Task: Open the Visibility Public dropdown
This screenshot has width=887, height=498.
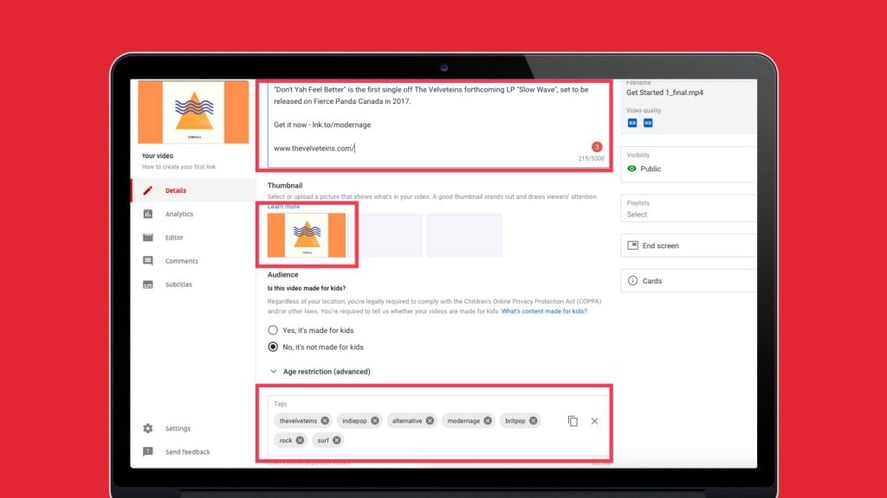Action: 688,165
